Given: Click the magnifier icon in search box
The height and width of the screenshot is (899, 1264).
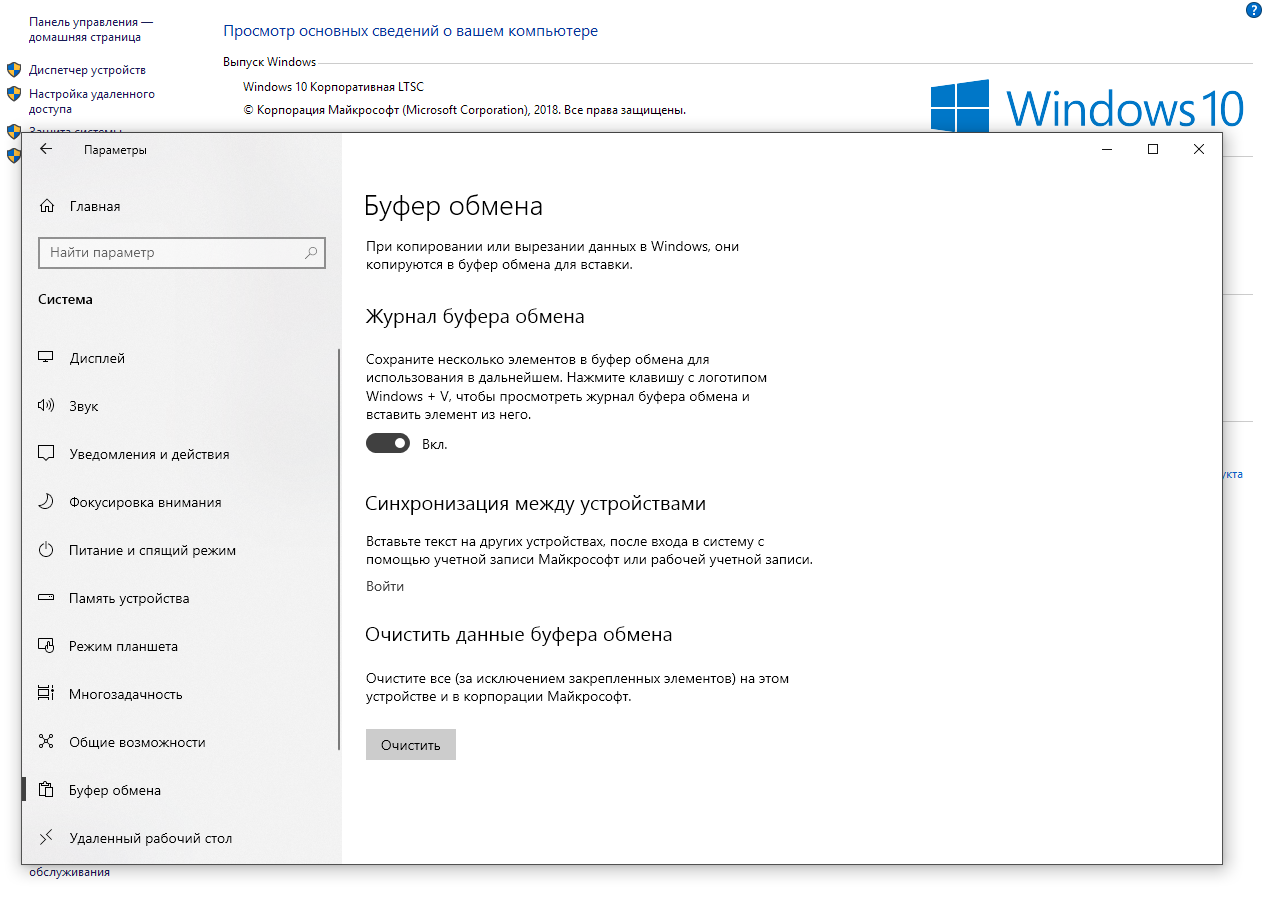Looking at the screenshot, I should (311, 253).
